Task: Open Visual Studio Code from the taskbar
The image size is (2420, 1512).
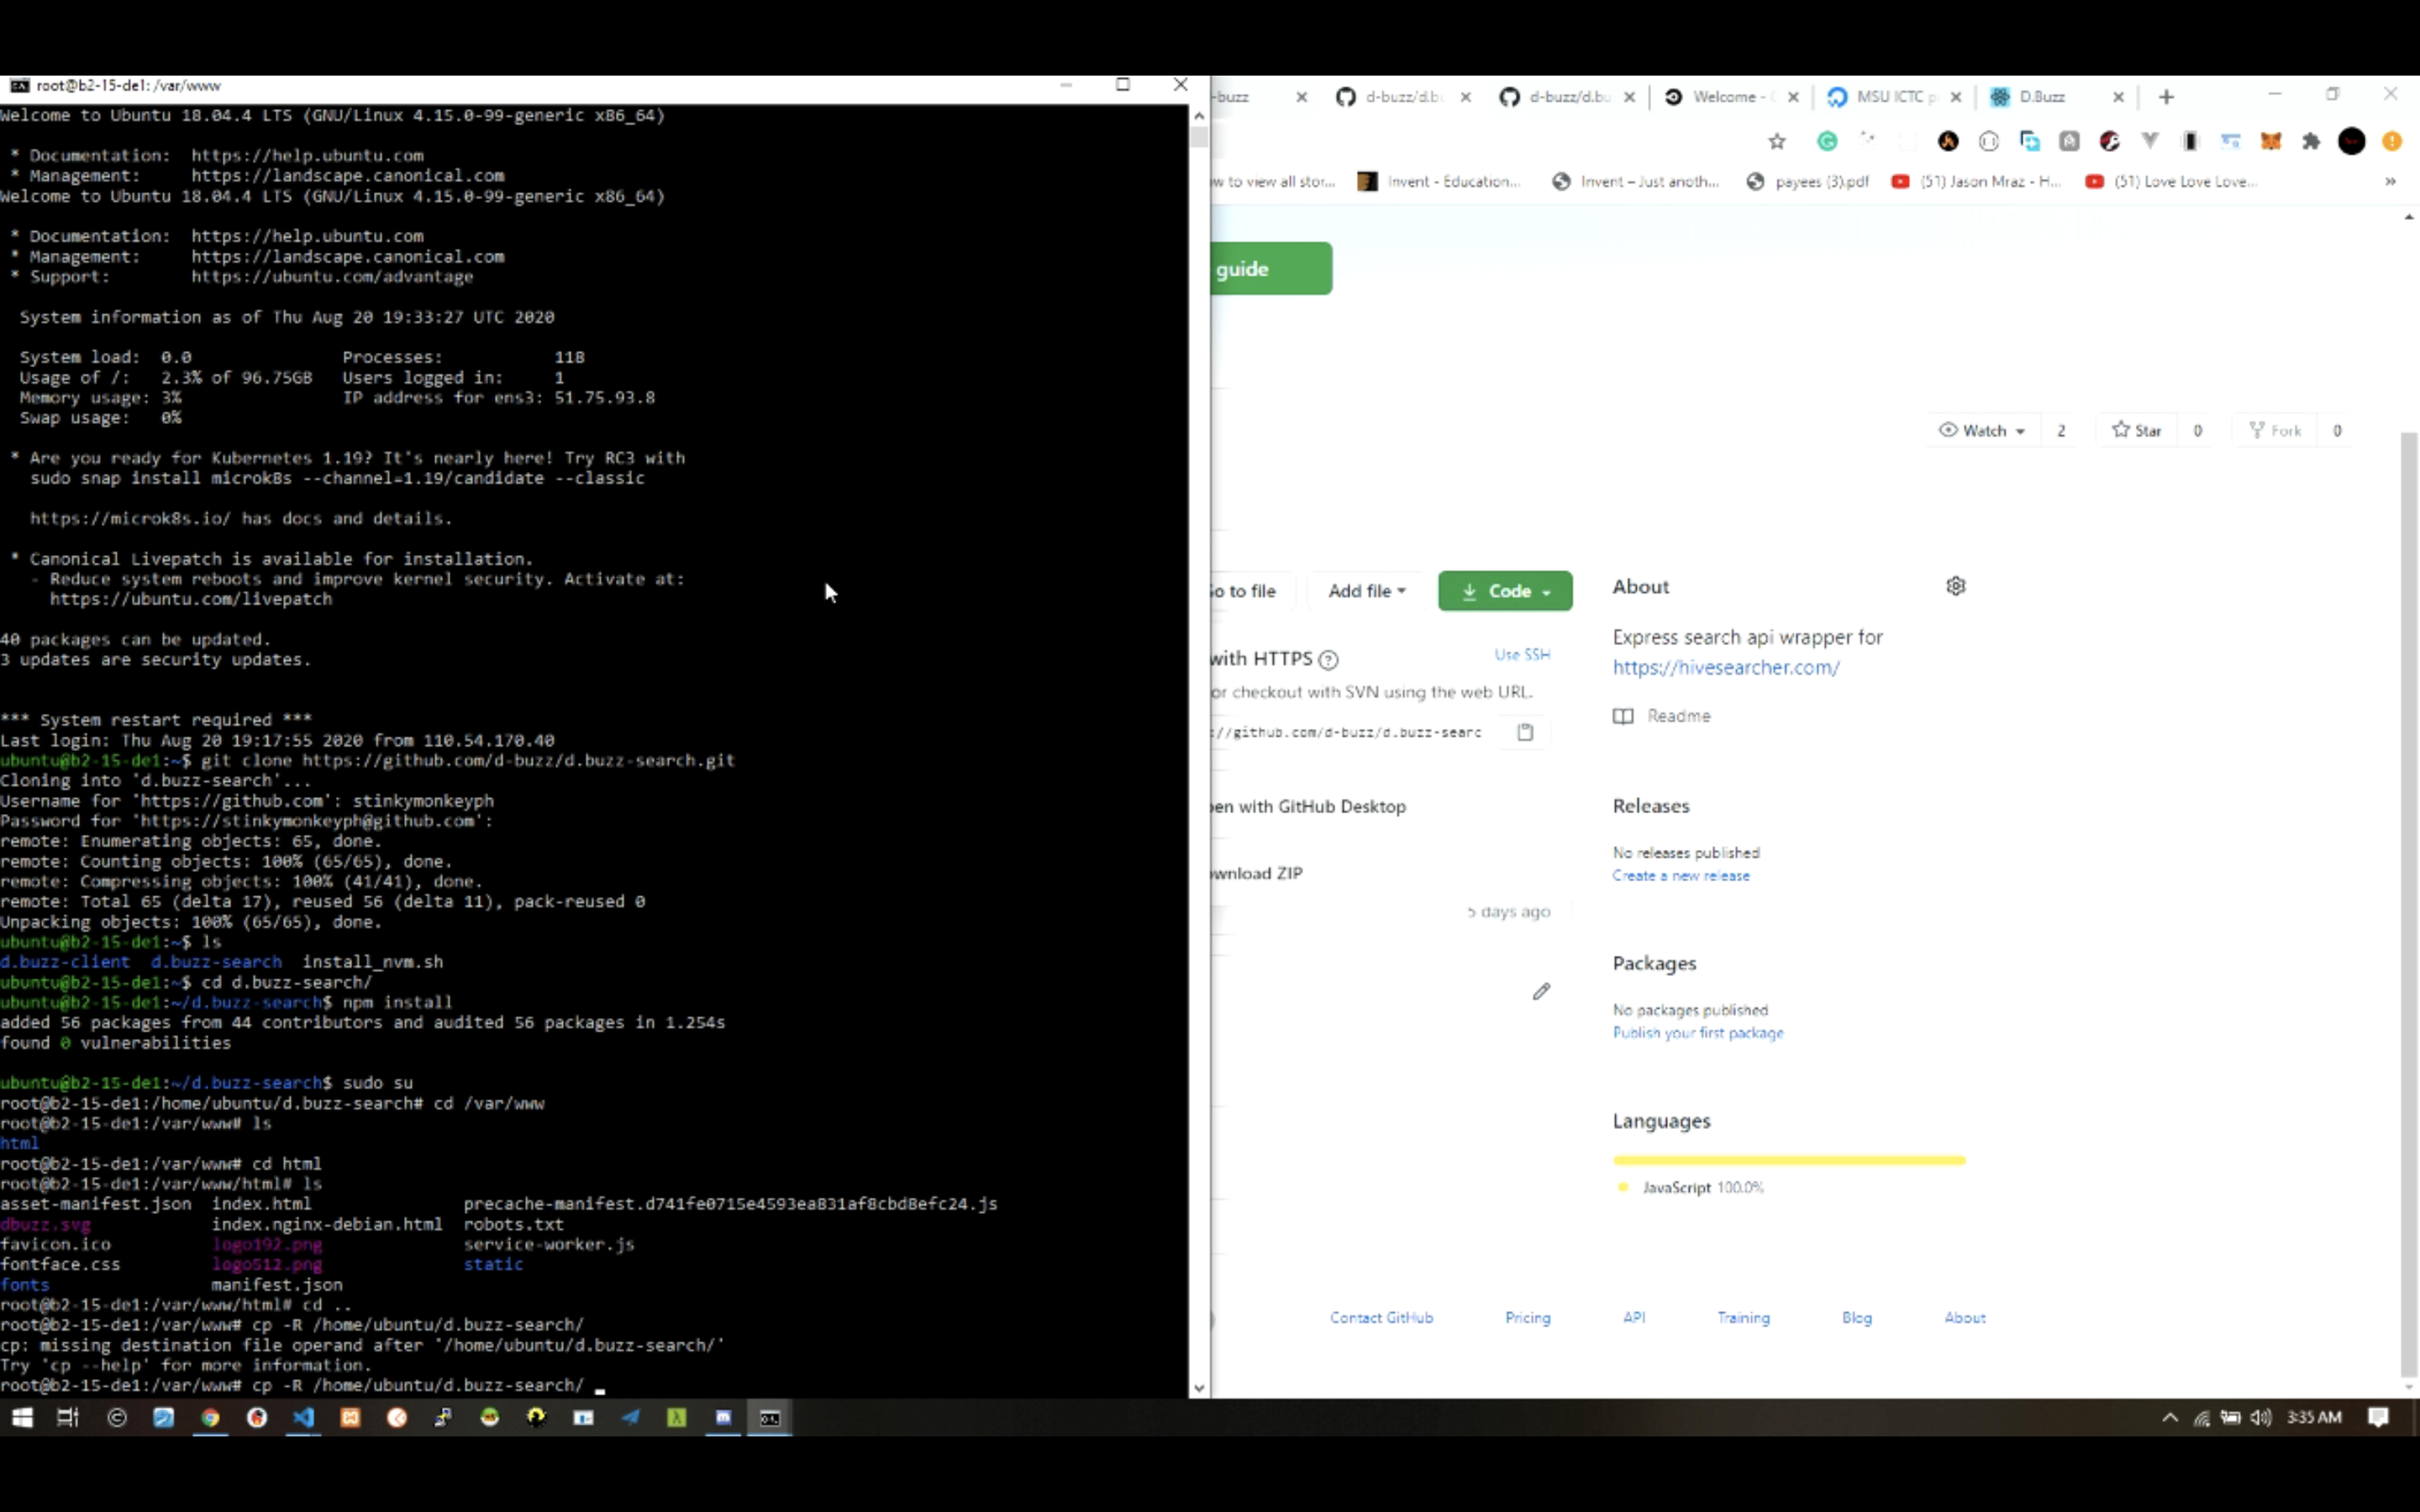Action: click(x=303, y=1417)
